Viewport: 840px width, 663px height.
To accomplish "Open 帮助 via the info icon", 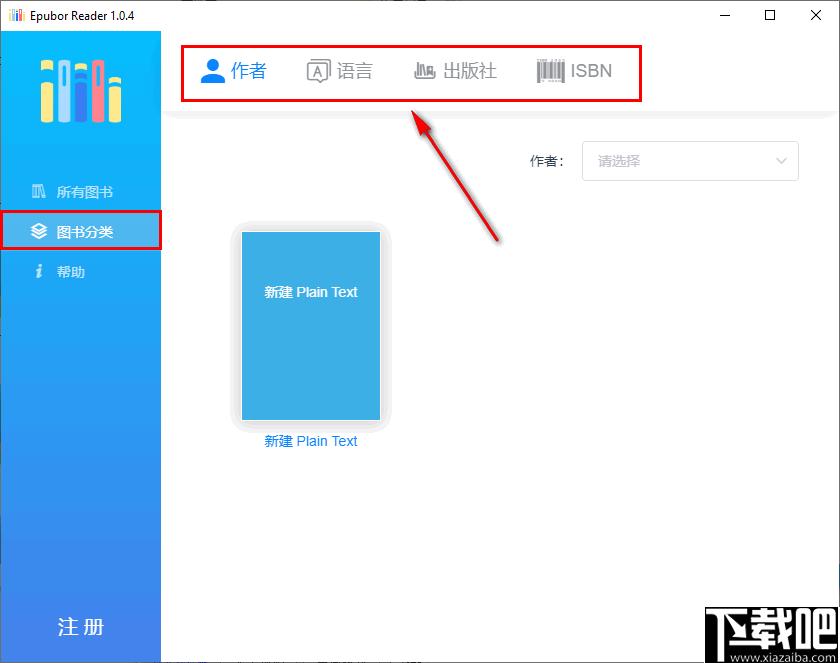I will click(x=39, y=272).
